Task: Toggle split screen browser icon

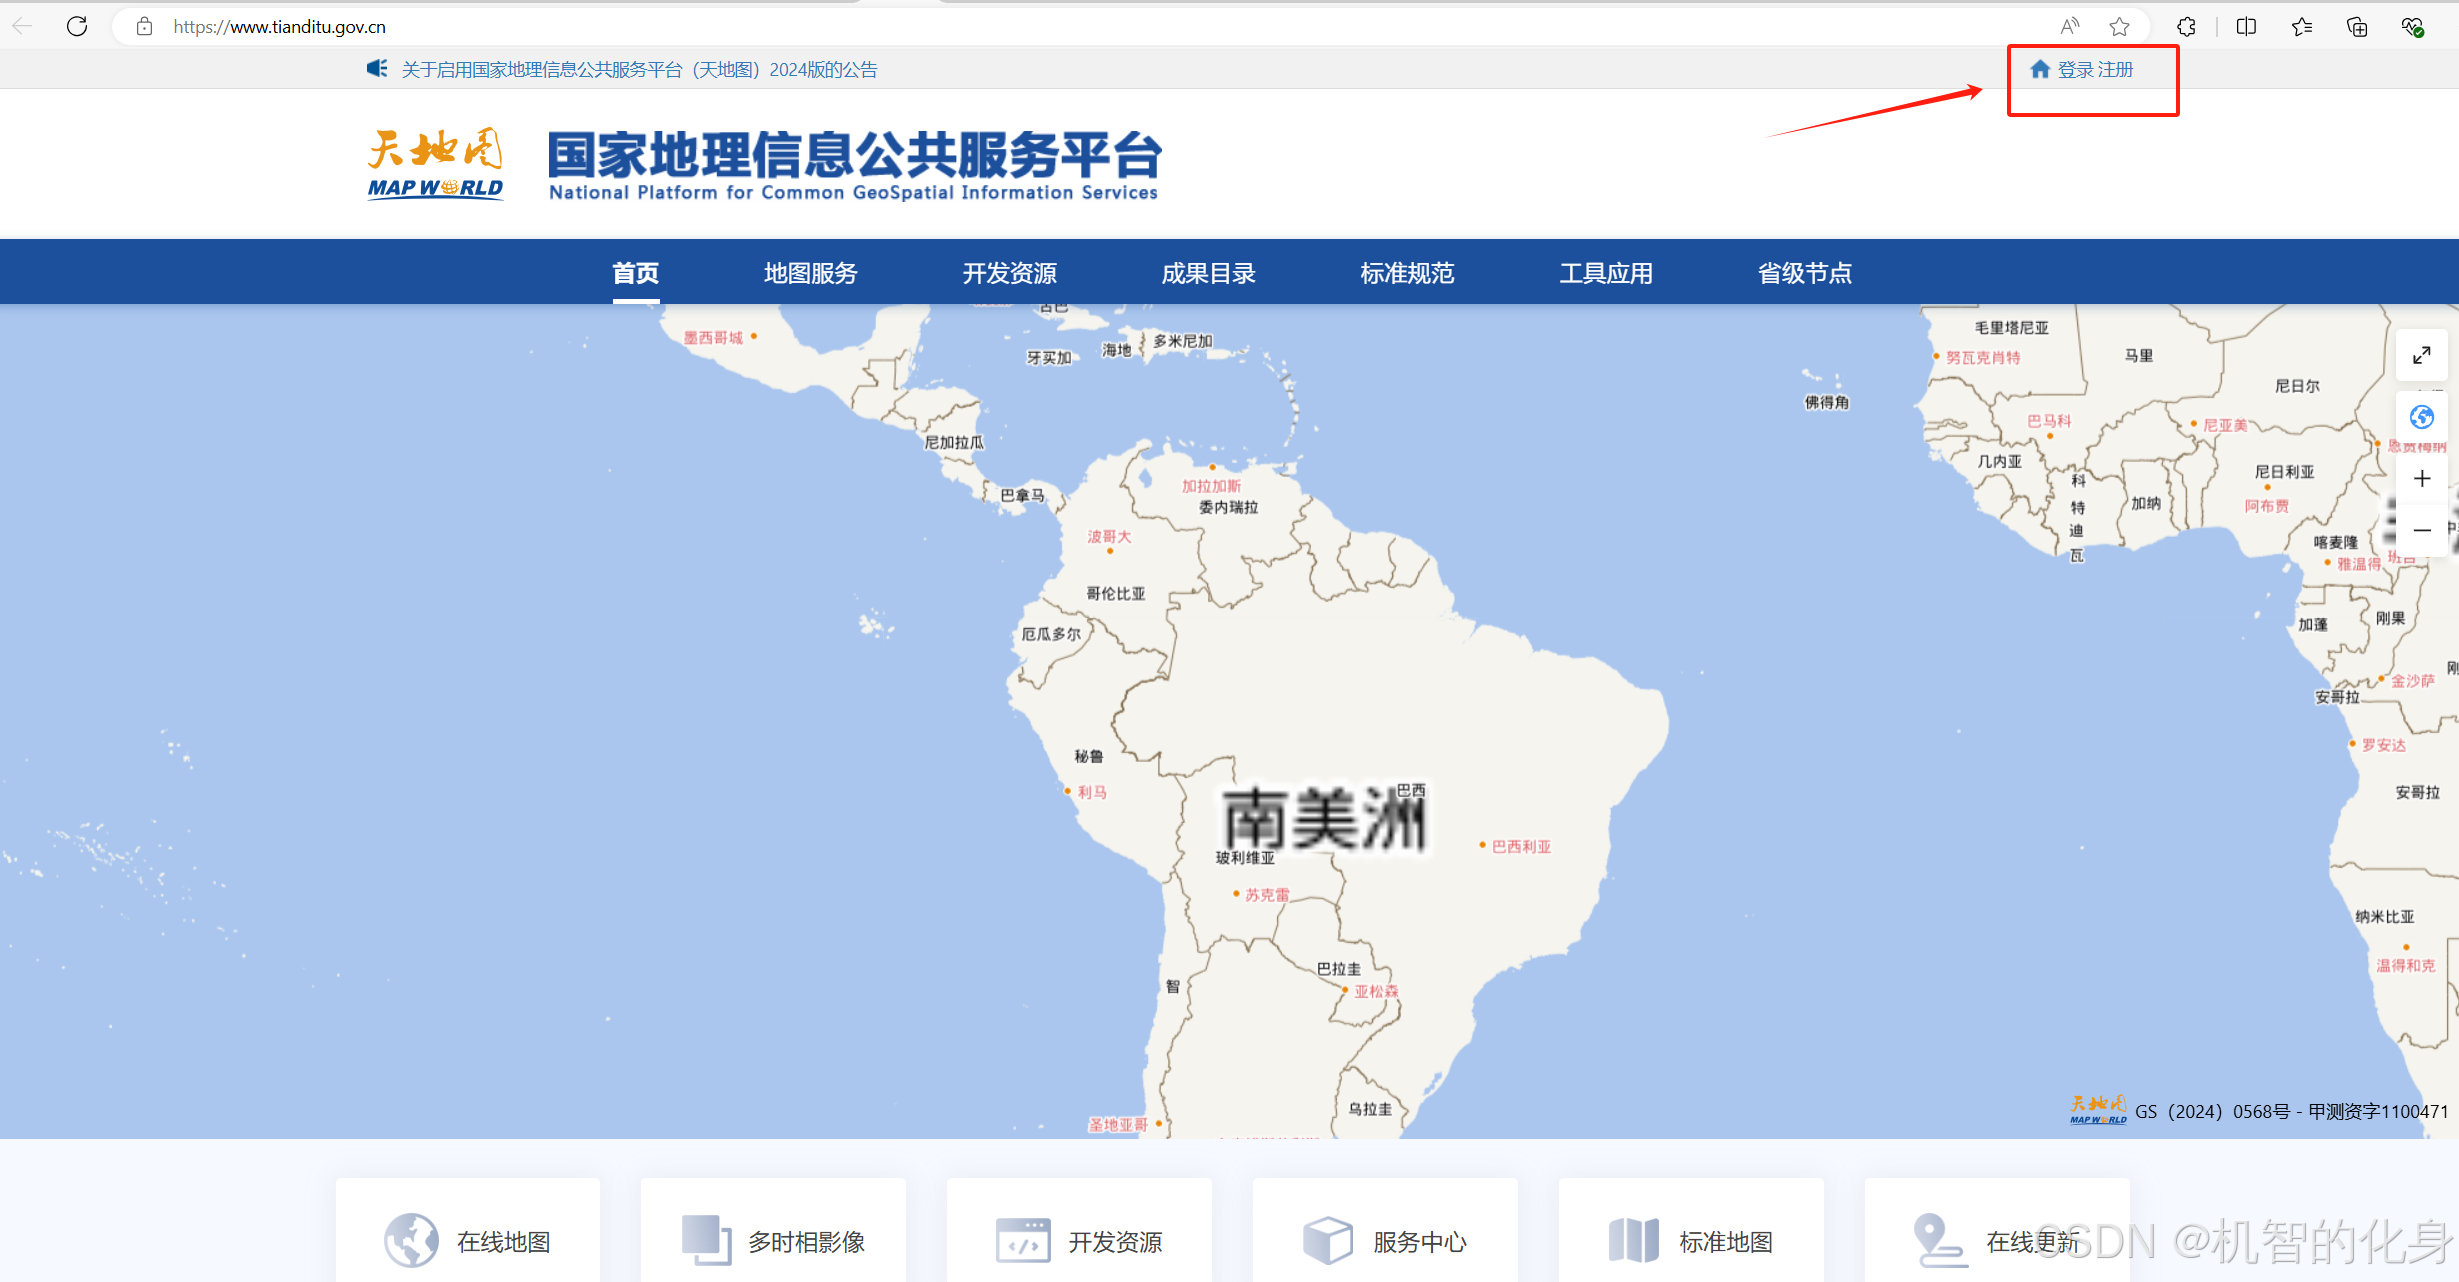Action: click(x=2246, y=27)
